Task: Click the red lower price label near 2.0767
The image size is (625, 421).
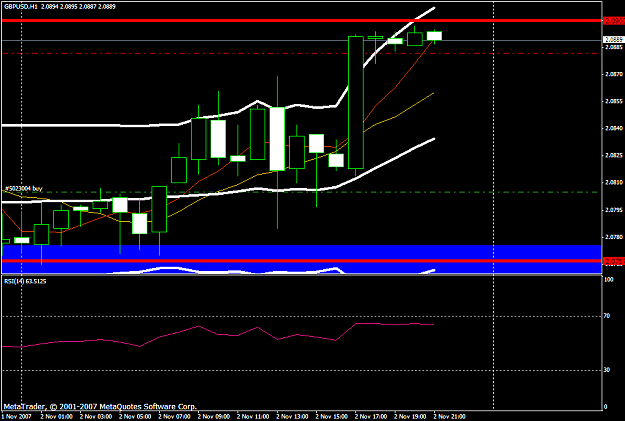Action: (x=614, y=261)
